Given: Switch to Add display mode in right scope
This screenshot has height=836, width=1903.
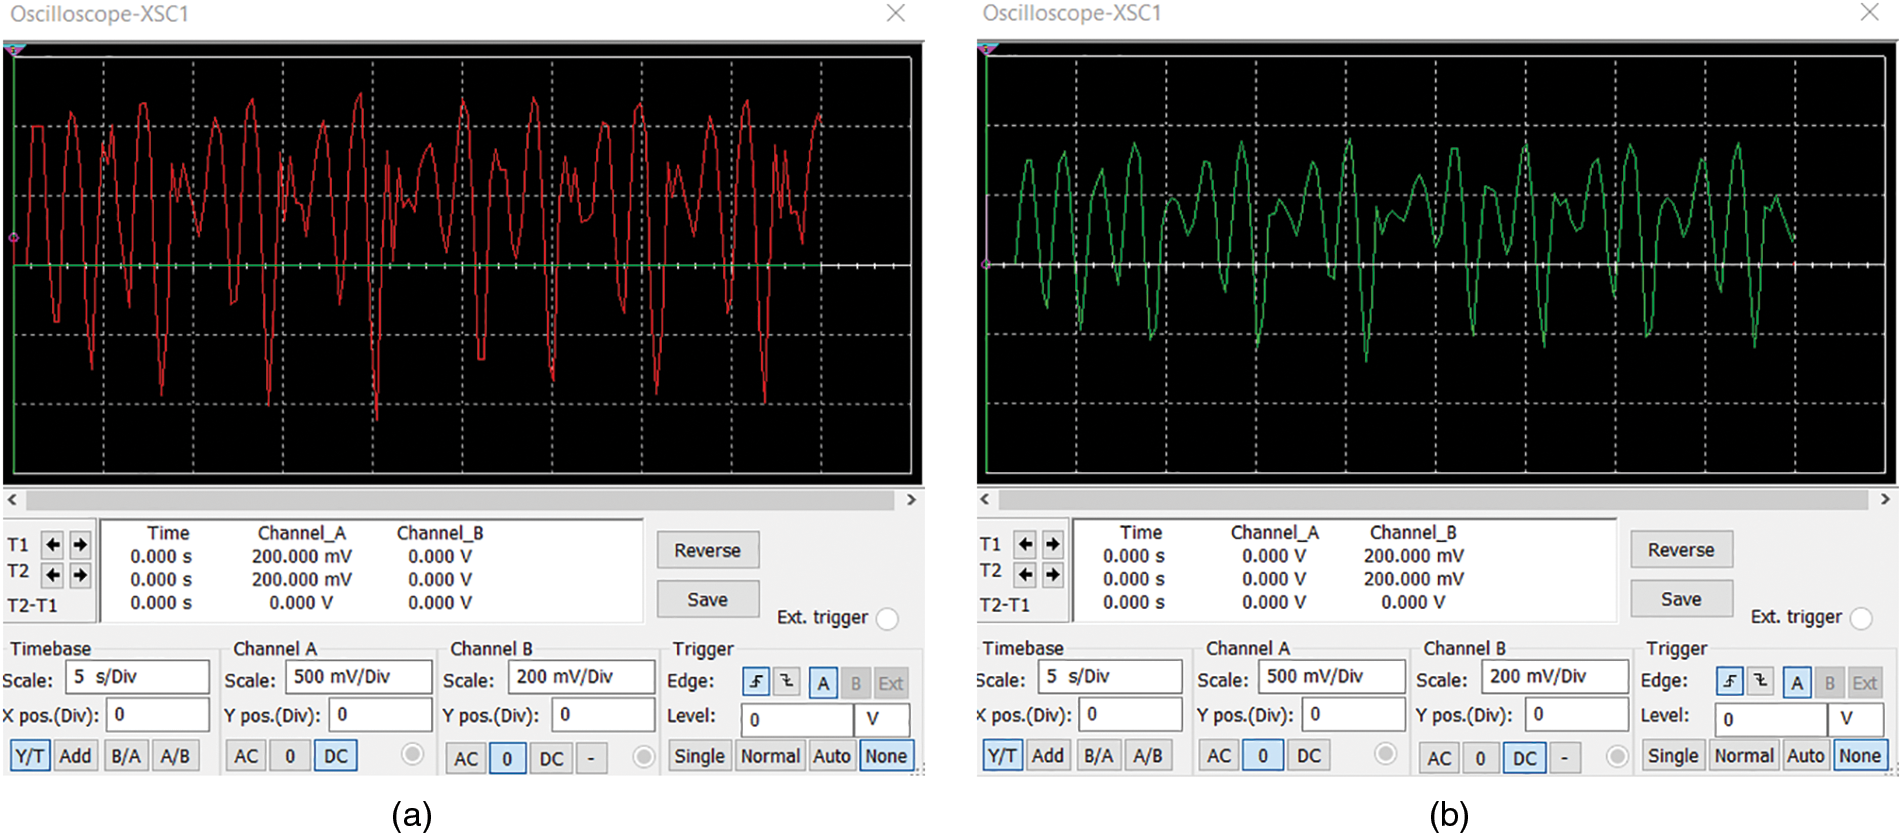Looking at the screenshot, I should [x=1047, y=756].
